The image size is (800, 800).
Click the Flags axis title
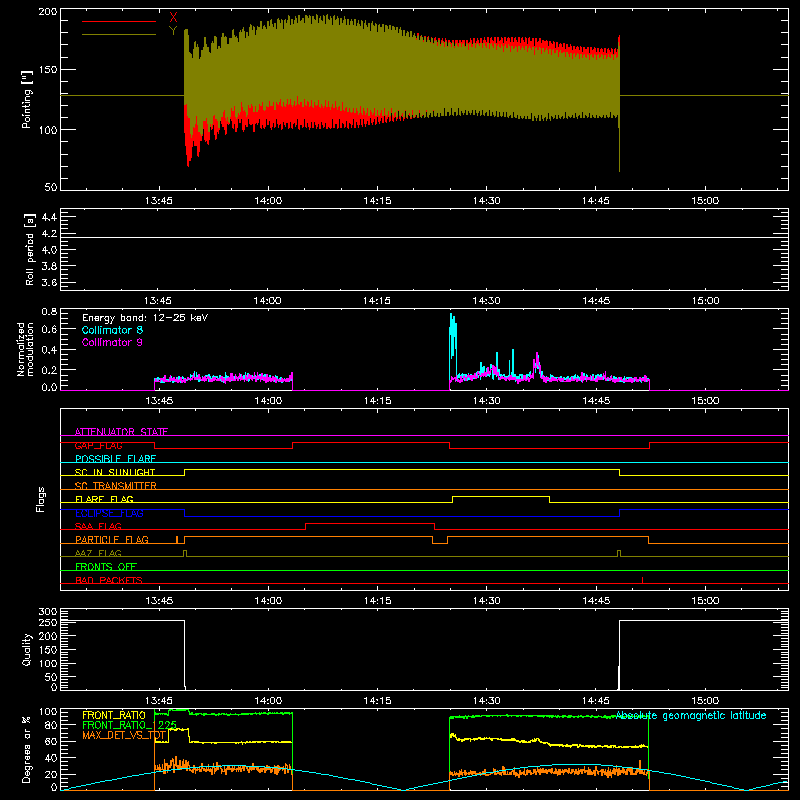click(41, 499)
